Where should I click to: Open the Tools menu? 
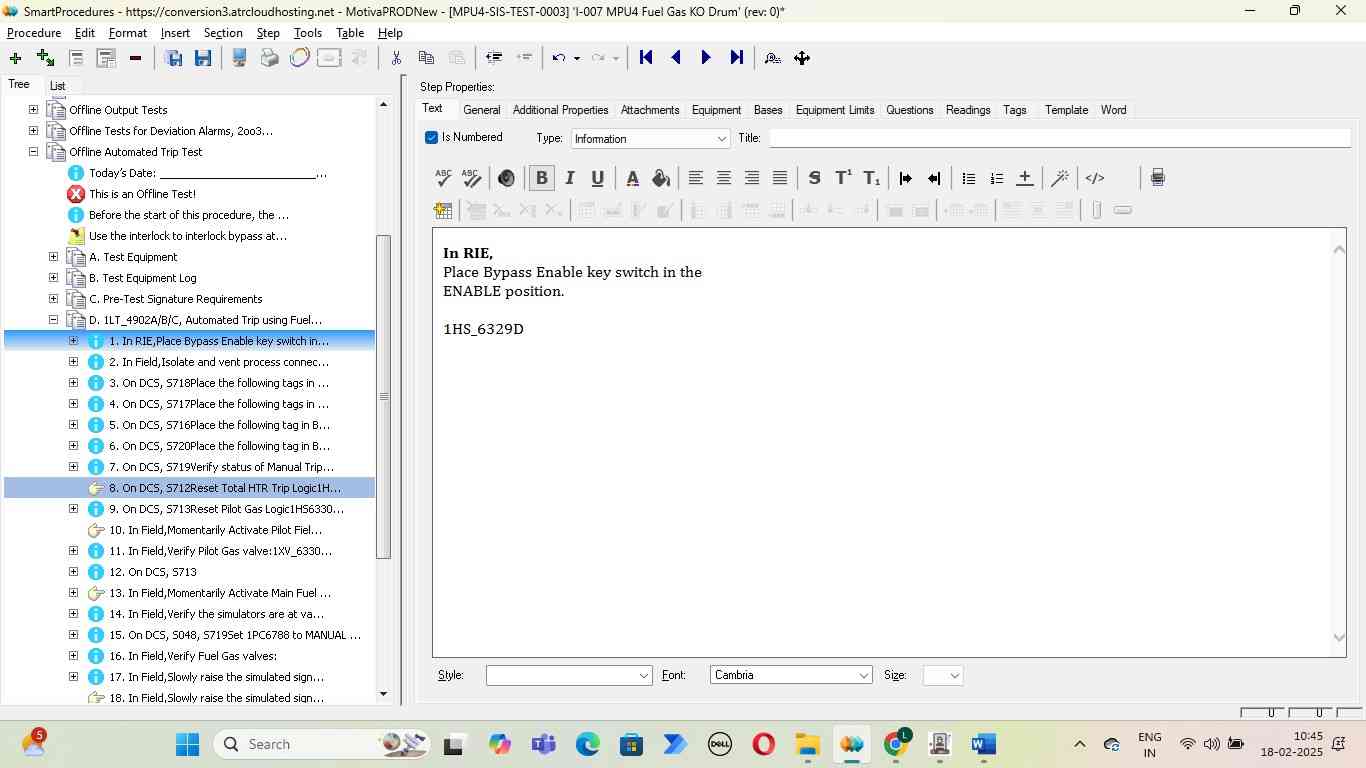tap(308, 33)
